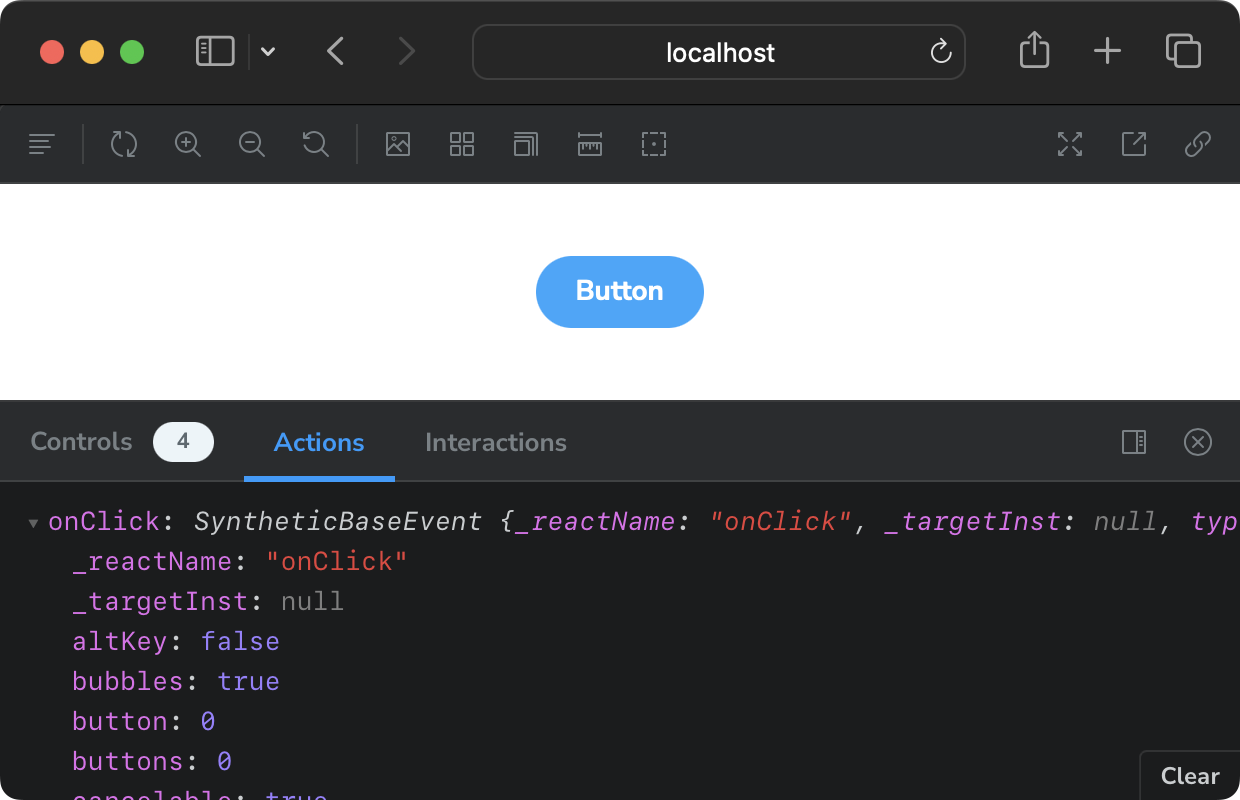Zoom in on the canvas
The width and height of the screenshot is (1240, 800).
pos(188,144)
